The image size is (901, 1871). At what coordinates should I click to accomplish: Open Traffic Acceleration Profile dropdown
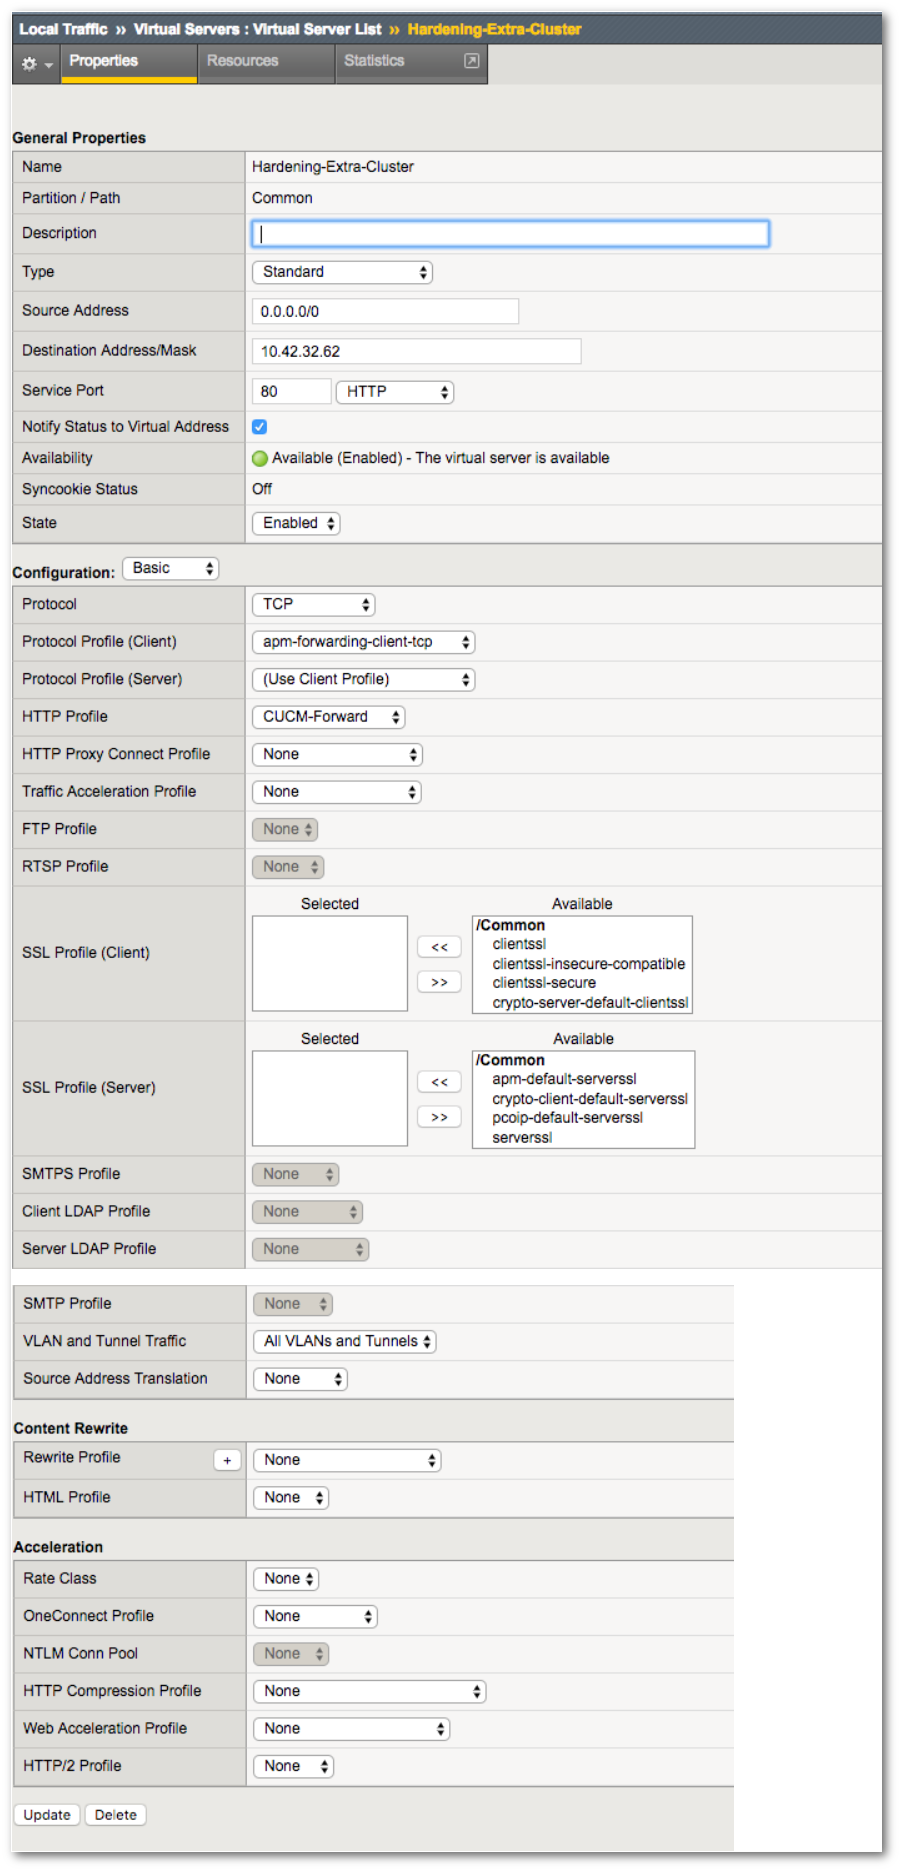[336, 792]
